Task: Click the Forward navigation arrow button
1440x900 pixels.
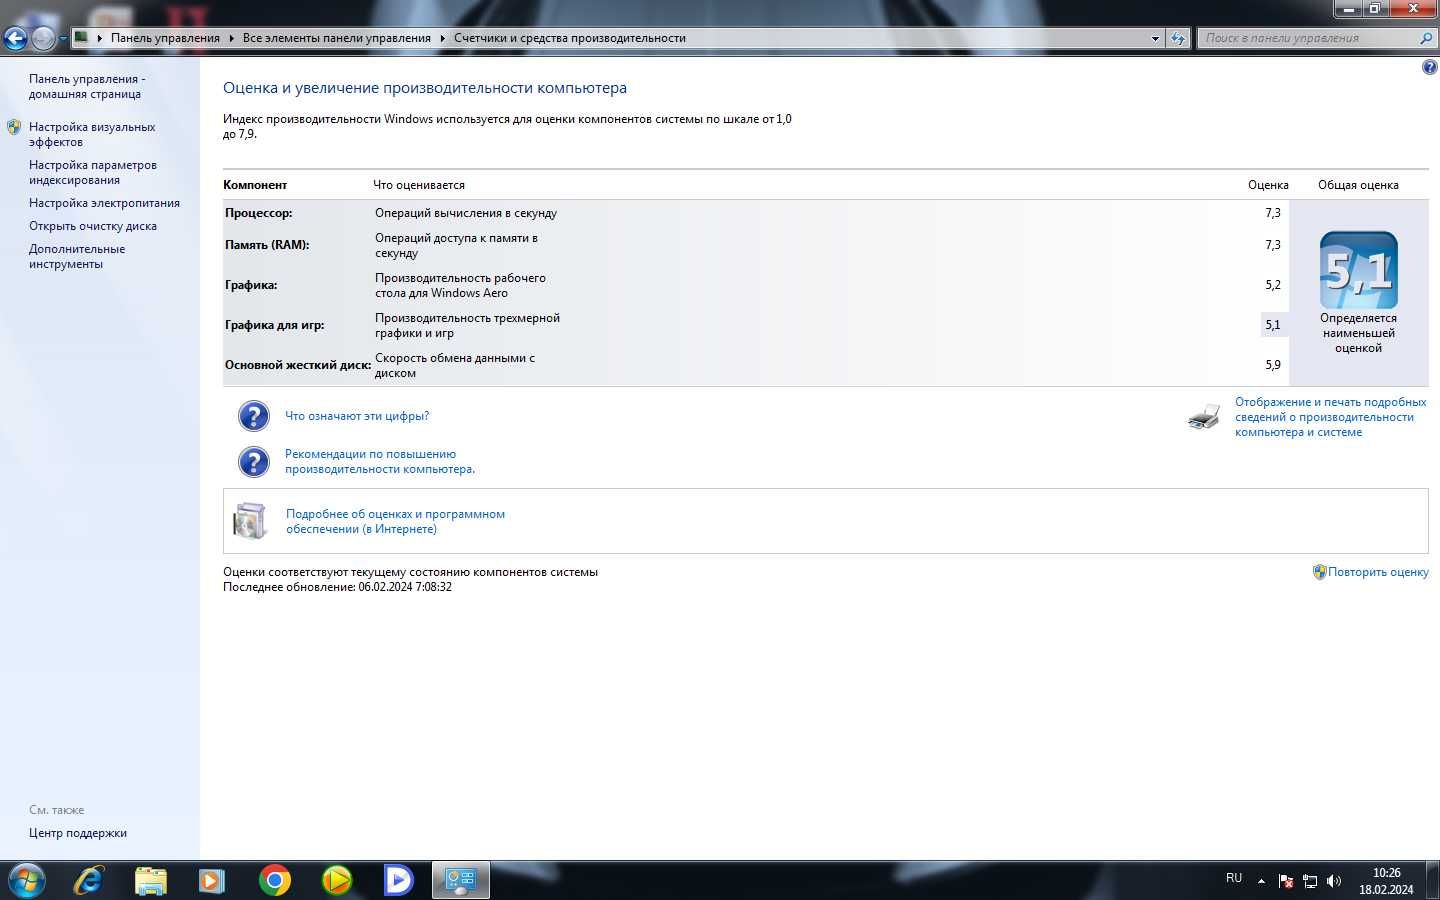Action: coord(43,38)
